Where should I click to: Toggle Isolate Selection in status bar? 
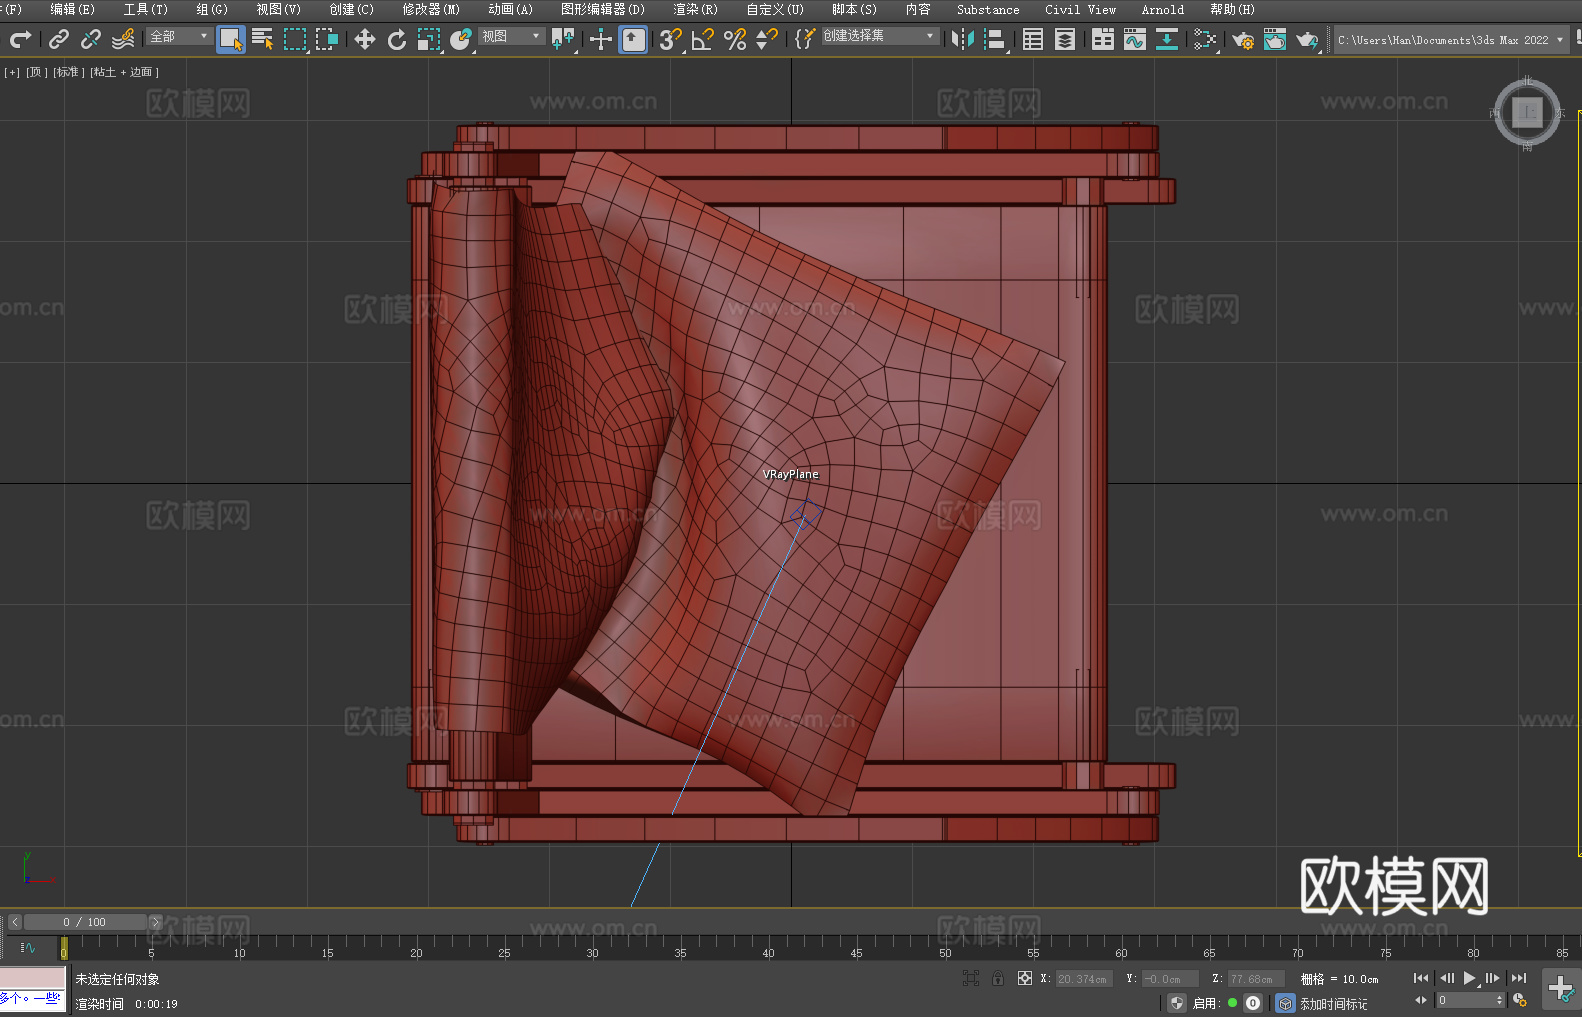pos(971,978)
